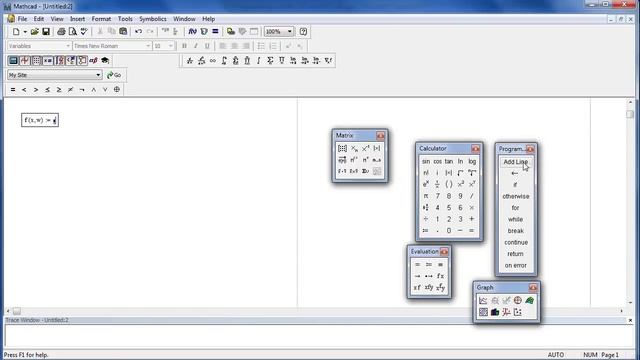This screenshot has height=360, width=640.
Task: Click the Print Preview icon
Action: [x=73, y=31]
